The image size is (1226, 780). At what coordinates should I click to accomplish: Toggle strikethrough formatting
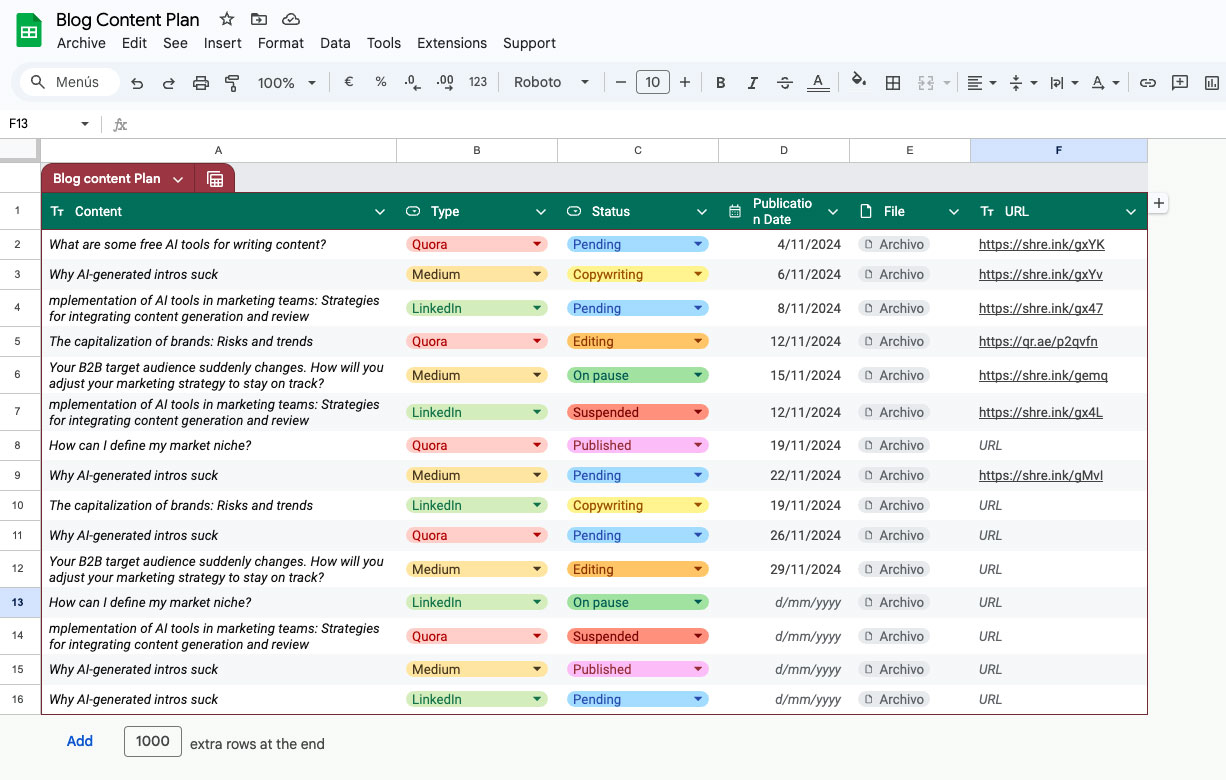tap(785, 83)
